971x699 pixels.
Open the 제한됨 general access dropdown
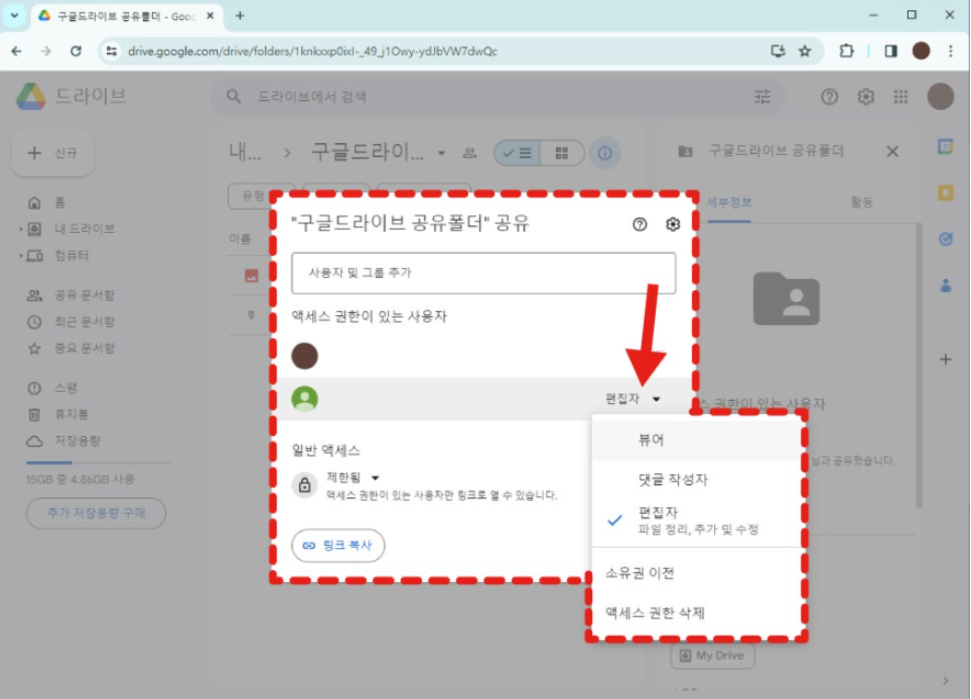point(352,477)
